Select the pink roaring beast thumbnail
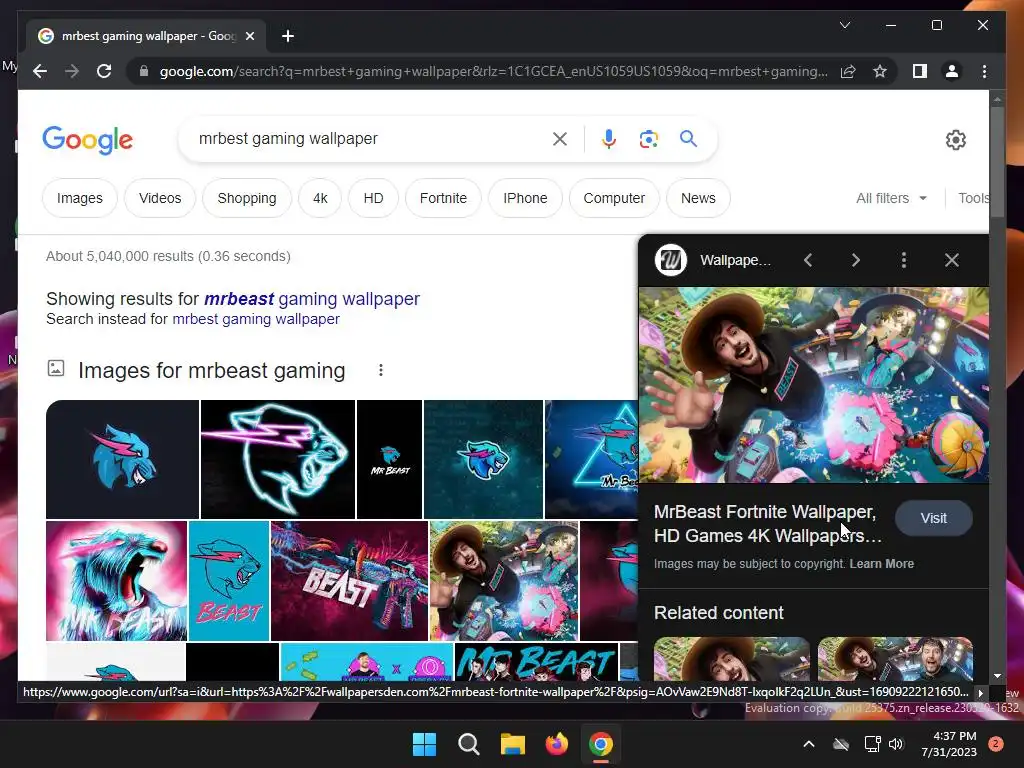Viewport: 1024px width, 768px height. pyautogui.click(x=116, y=581)
